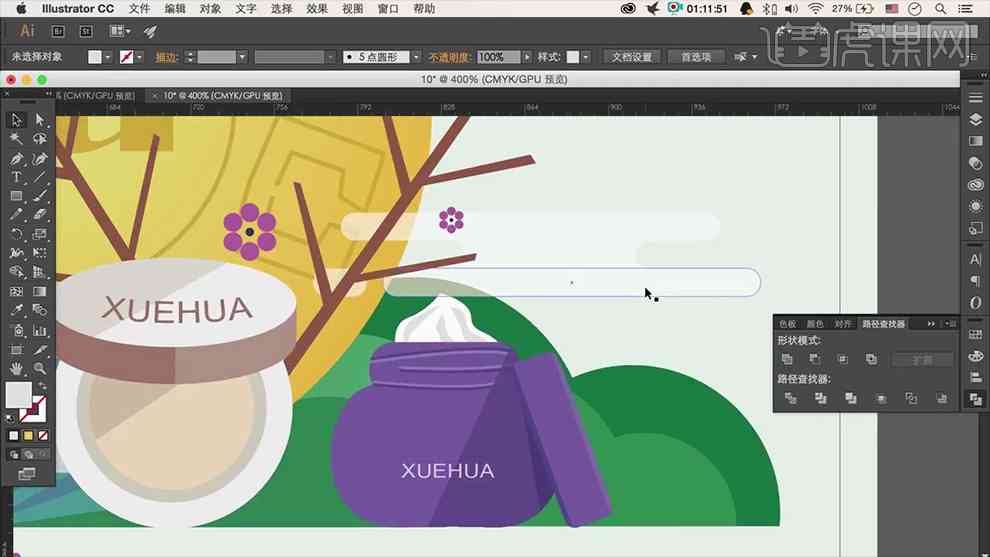Click the 首选项 button
The height and width of the screenshot is (557, 990).
pos(696,57)
